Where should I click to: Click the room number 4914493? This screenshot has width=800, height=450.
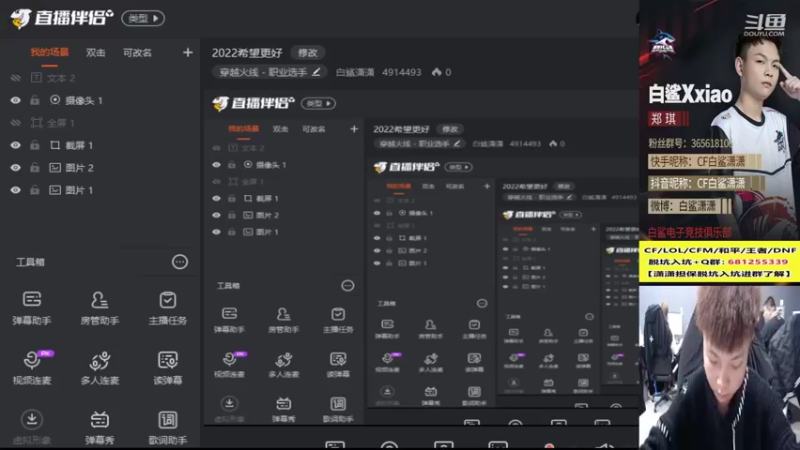point(402,72)
